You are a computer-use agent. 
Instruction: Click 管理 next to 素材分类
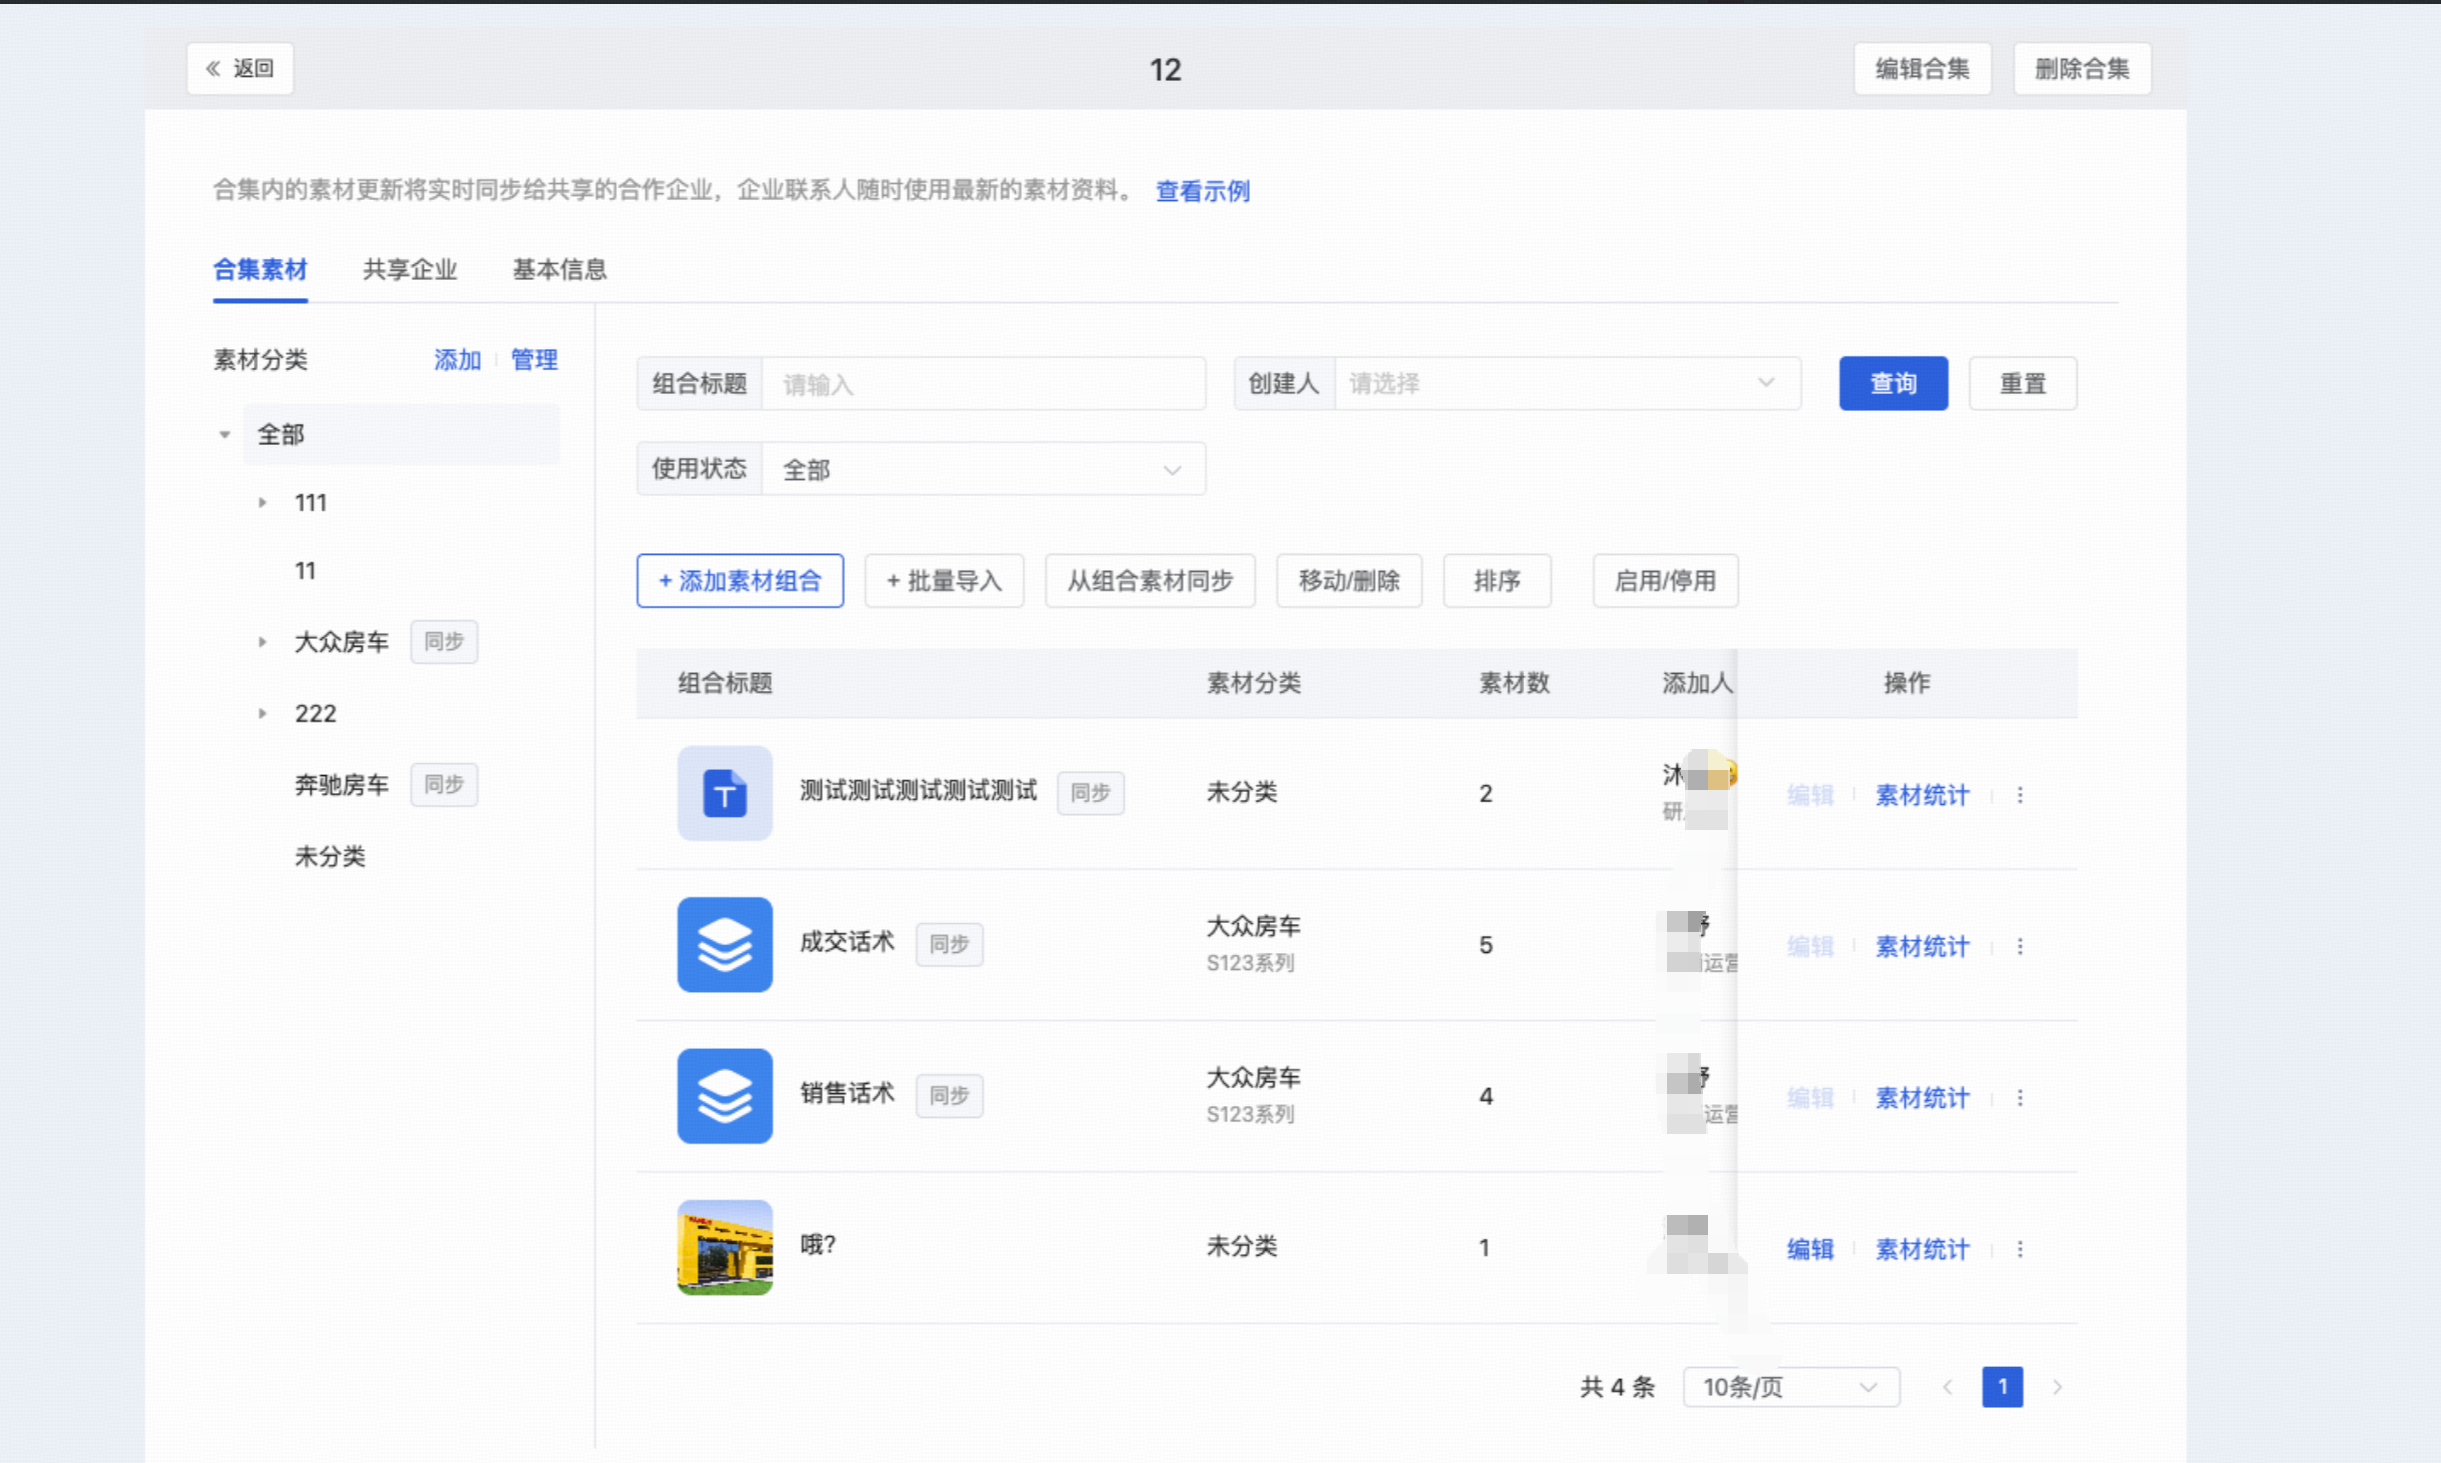point(534,360)
